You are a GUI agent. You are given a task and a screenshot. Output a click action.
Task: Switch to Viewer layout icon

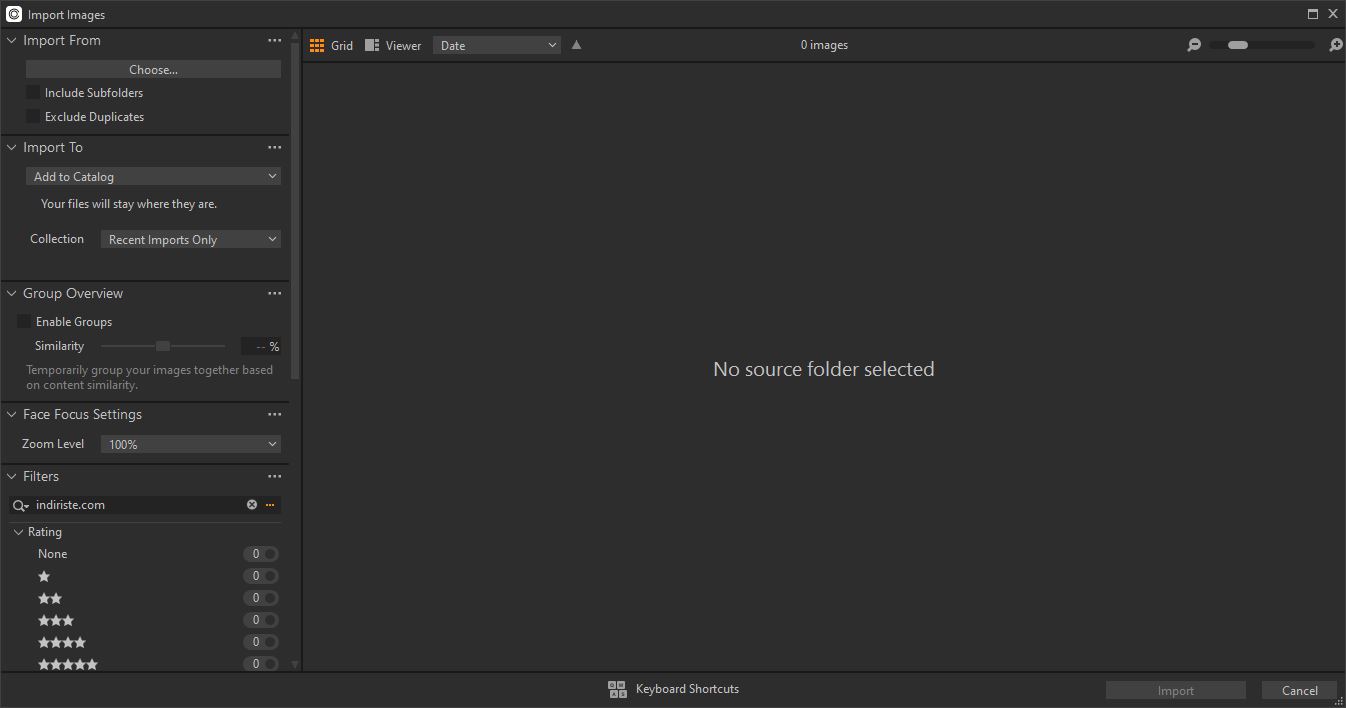click(372, 45)
